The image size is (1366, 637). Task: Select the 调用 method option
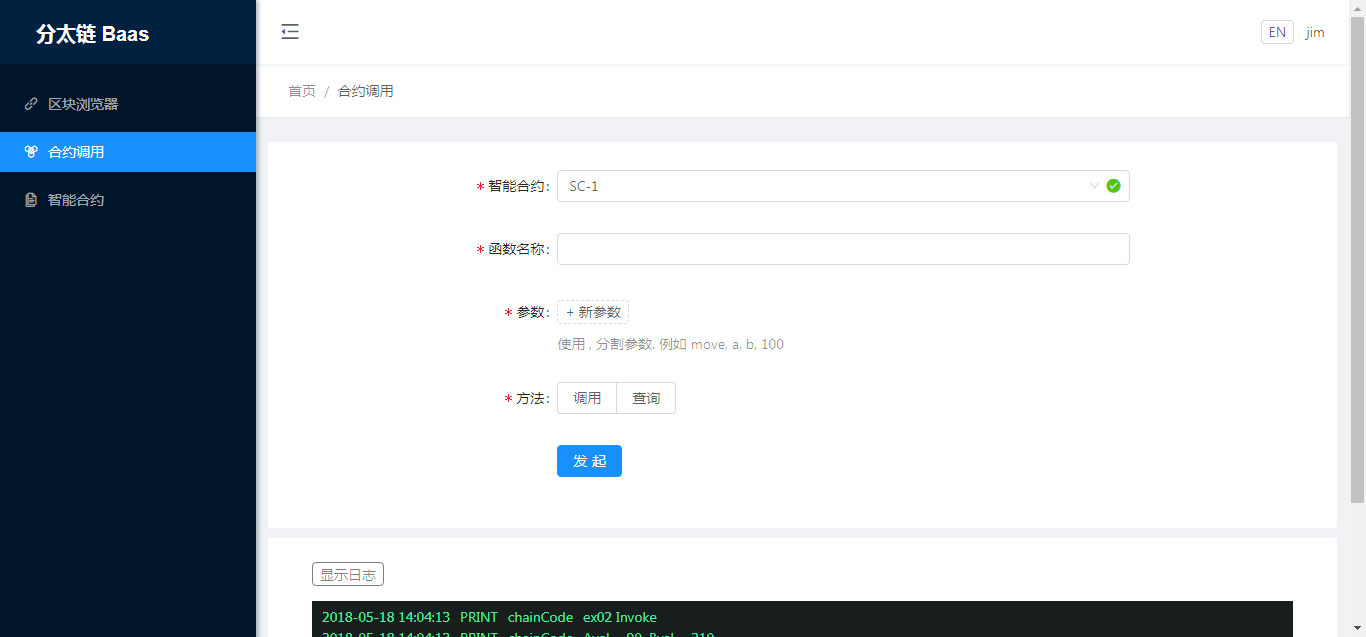click(587, 398)
